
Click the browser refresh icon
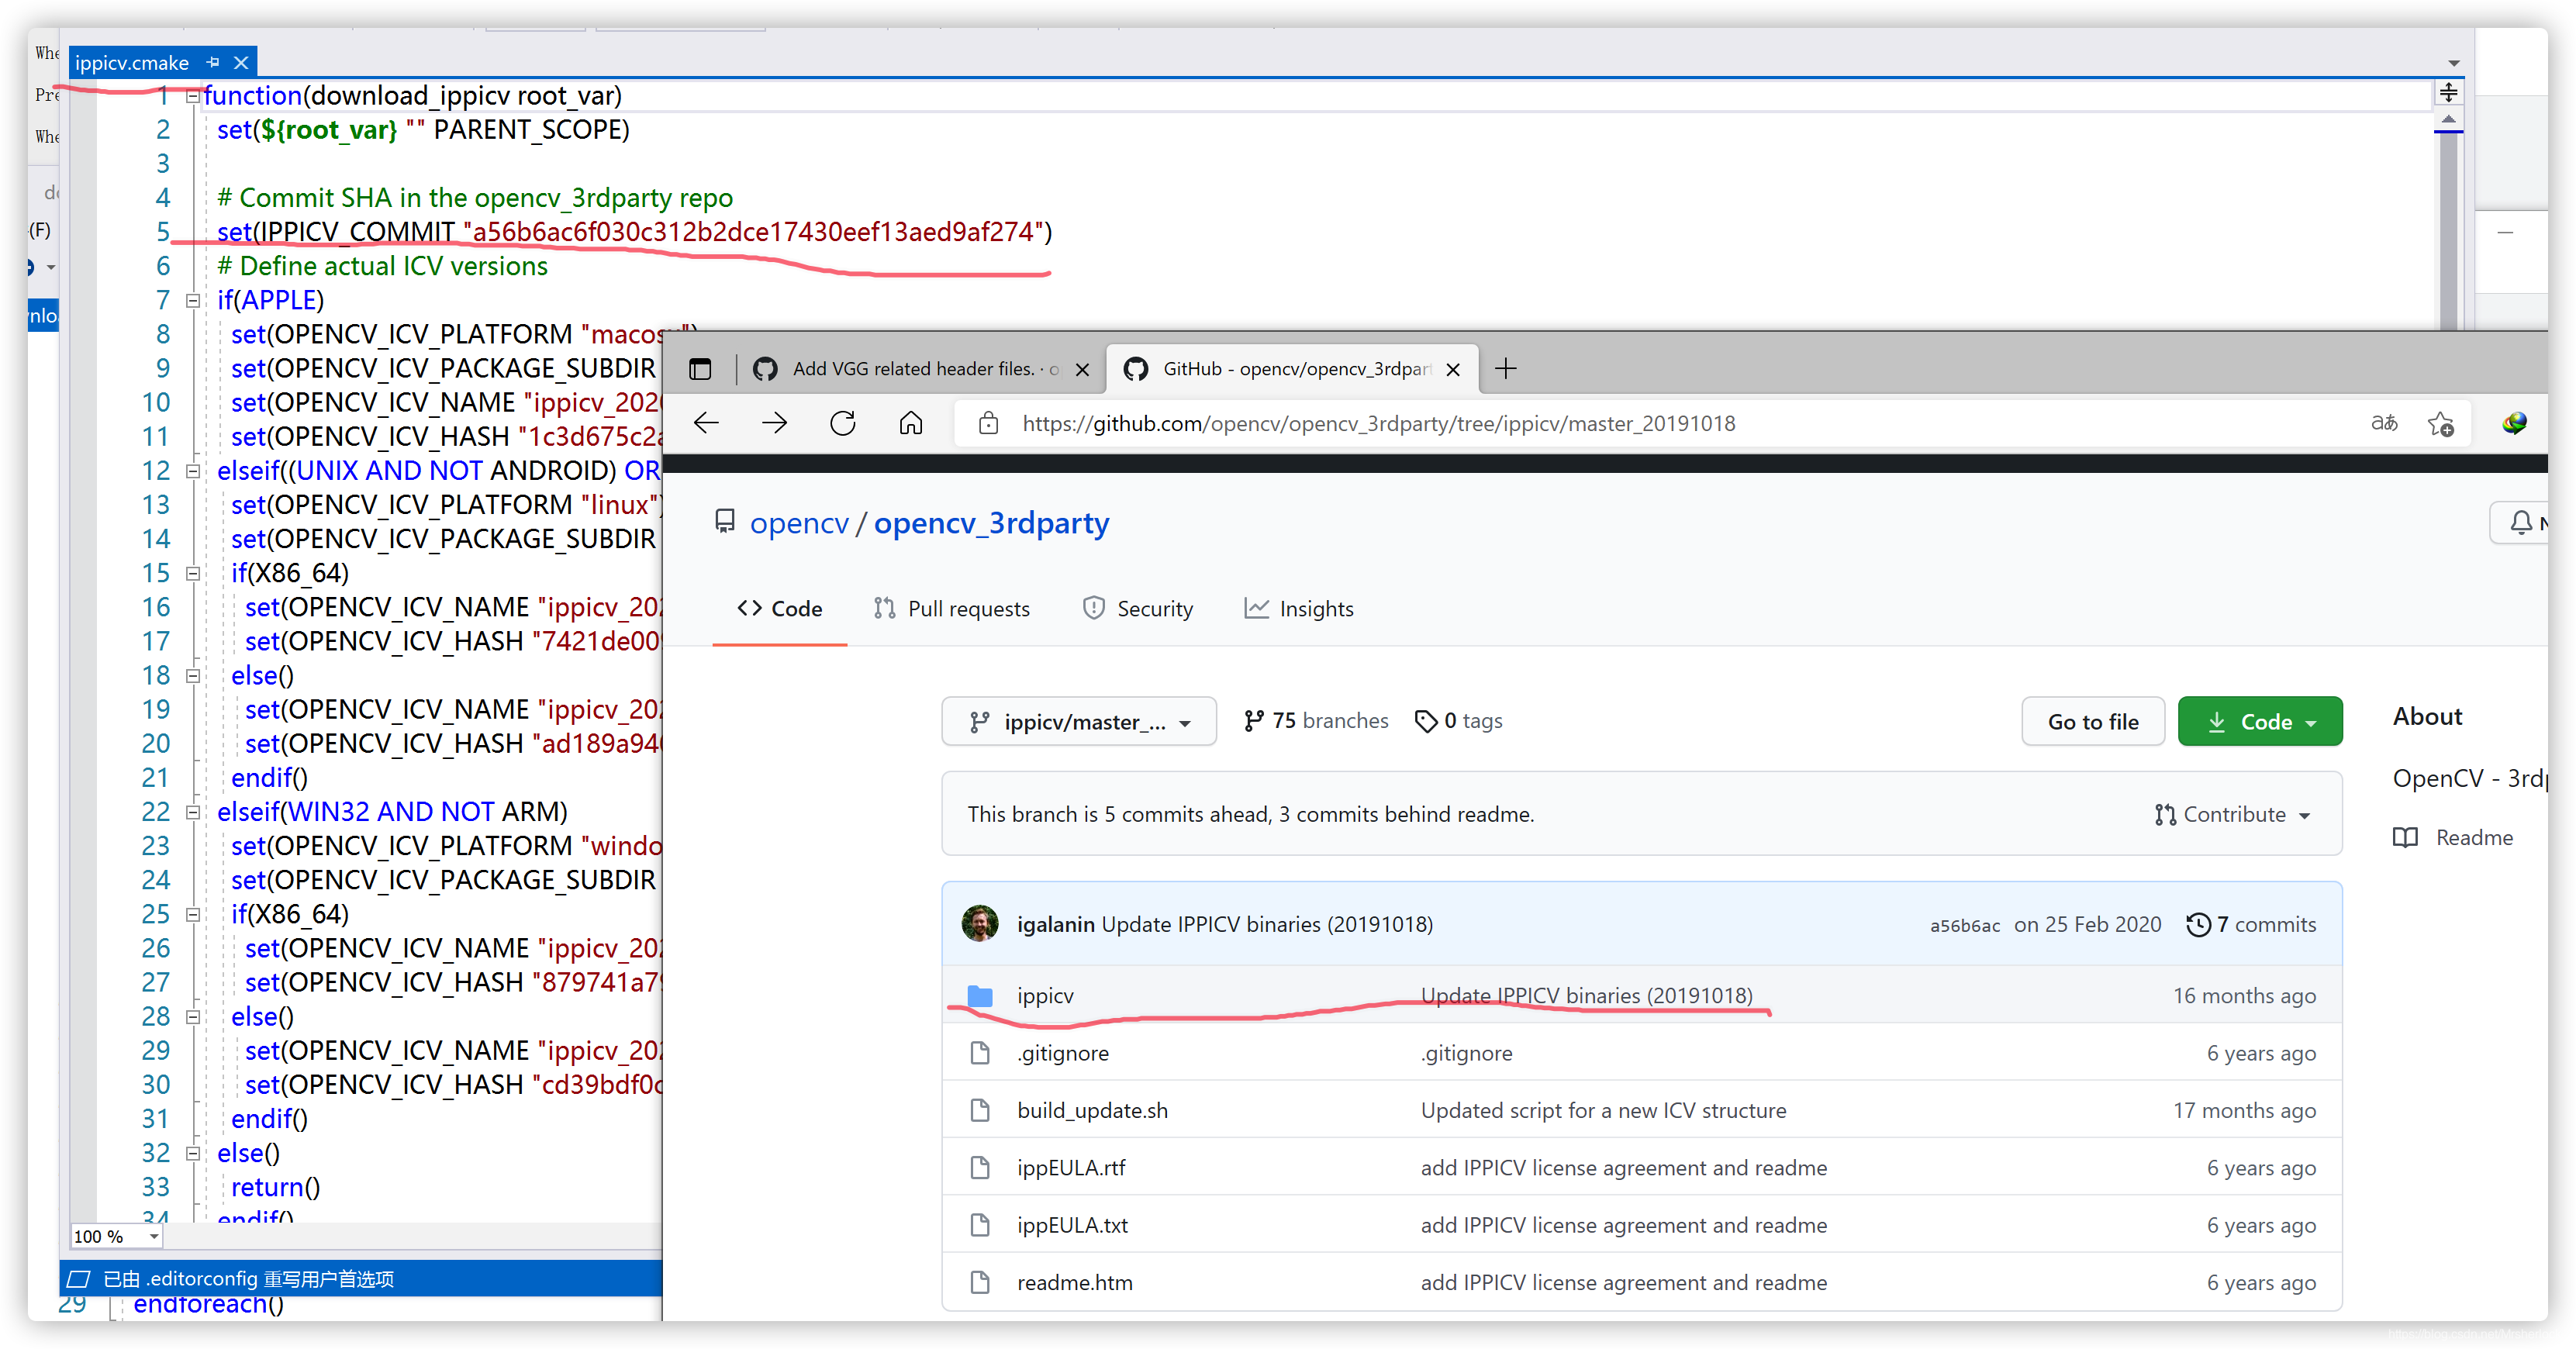[843, 423]
